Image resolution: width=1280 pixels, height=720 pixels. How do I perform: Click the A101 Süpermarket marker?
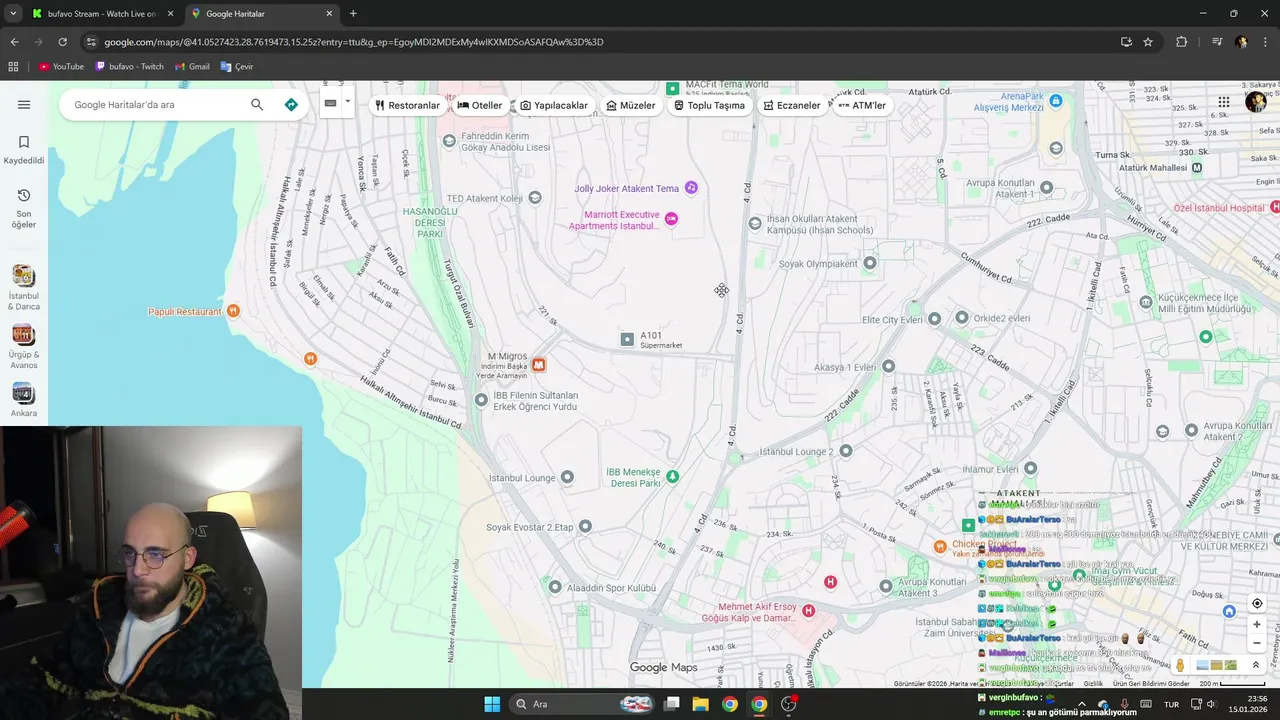[x=627, y=340]
